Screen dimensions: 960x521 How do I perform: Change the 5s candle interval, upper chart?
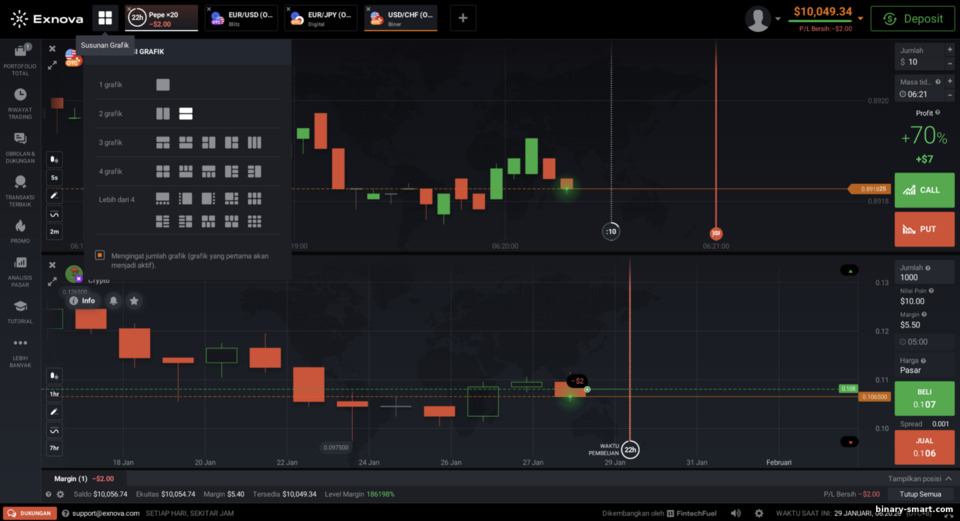[54, 178]
